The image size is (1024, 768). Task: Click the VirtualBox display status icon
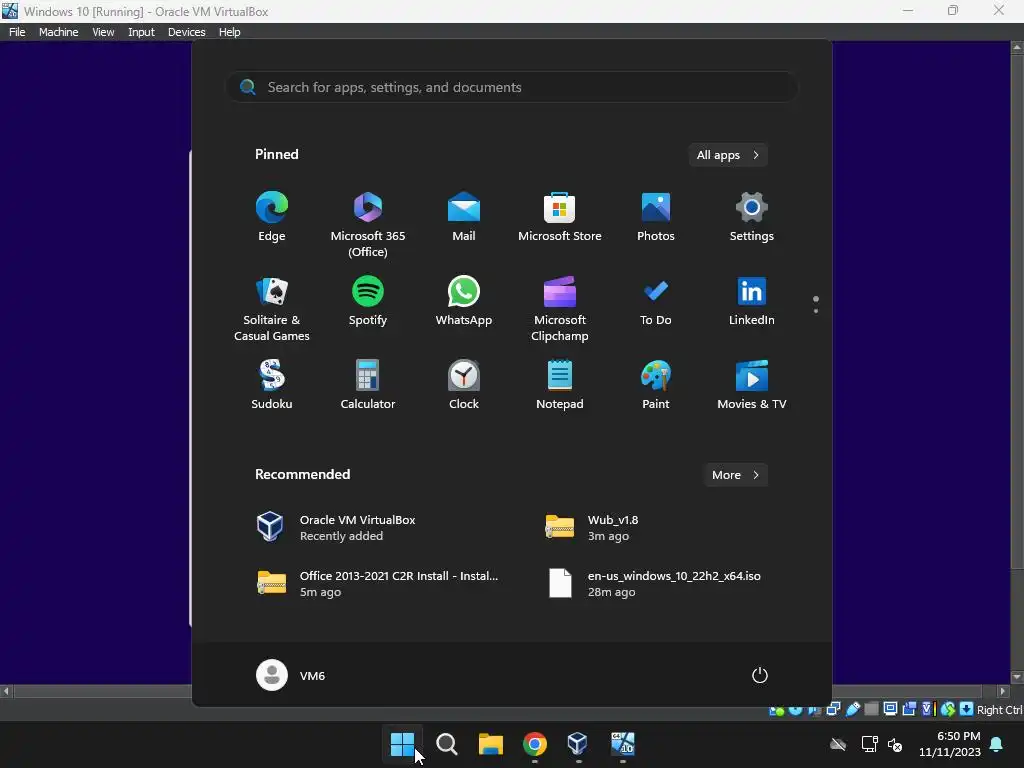pyautogui.click(x=890, y=709)
